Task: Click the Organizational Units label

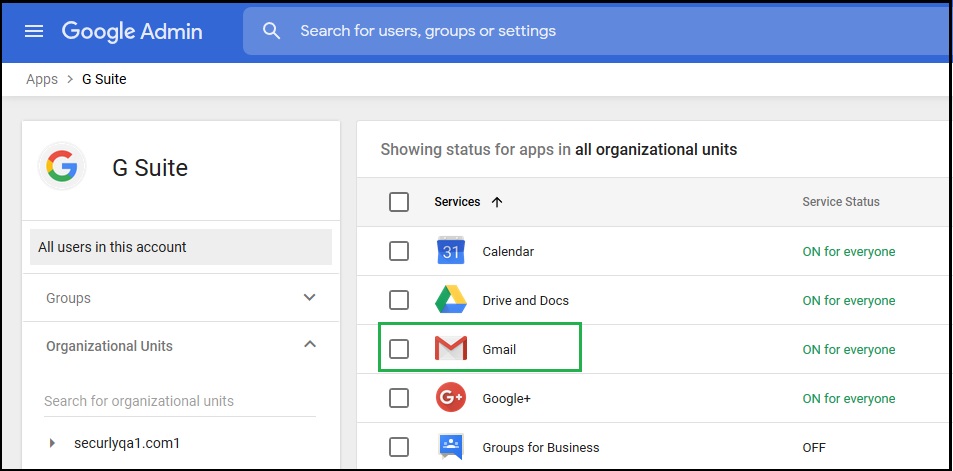Action: click(x=109, y=346)
